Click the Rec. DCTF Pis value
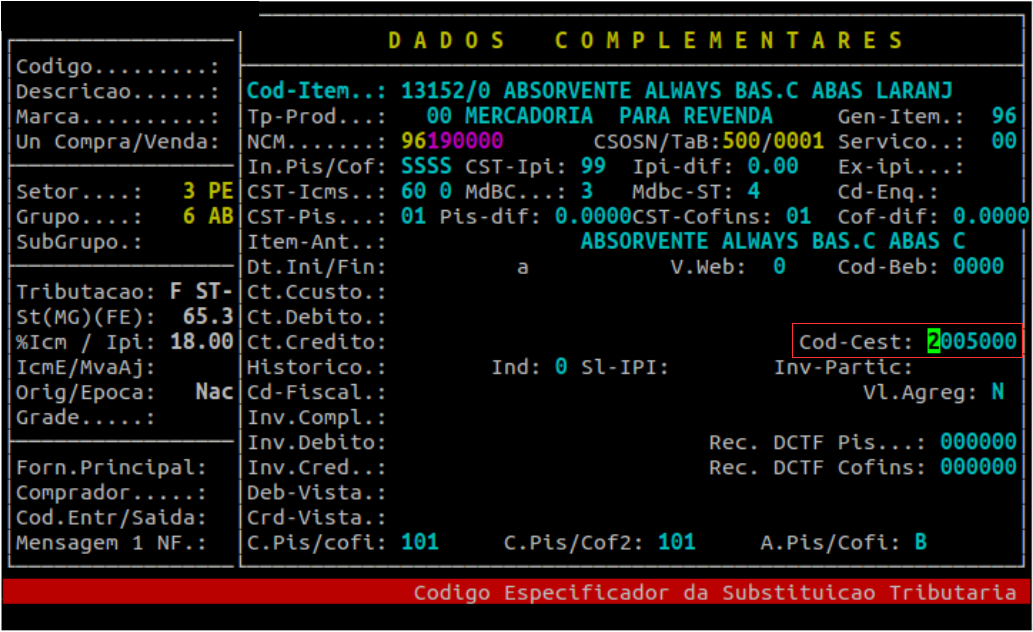This screenshot has width=1033, height=632. [x=978, y=442]
